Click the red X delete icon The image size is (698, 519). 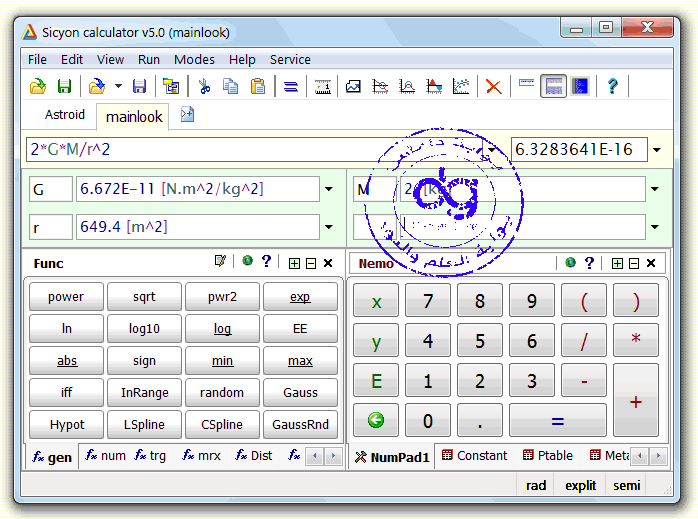click(494, 86)
